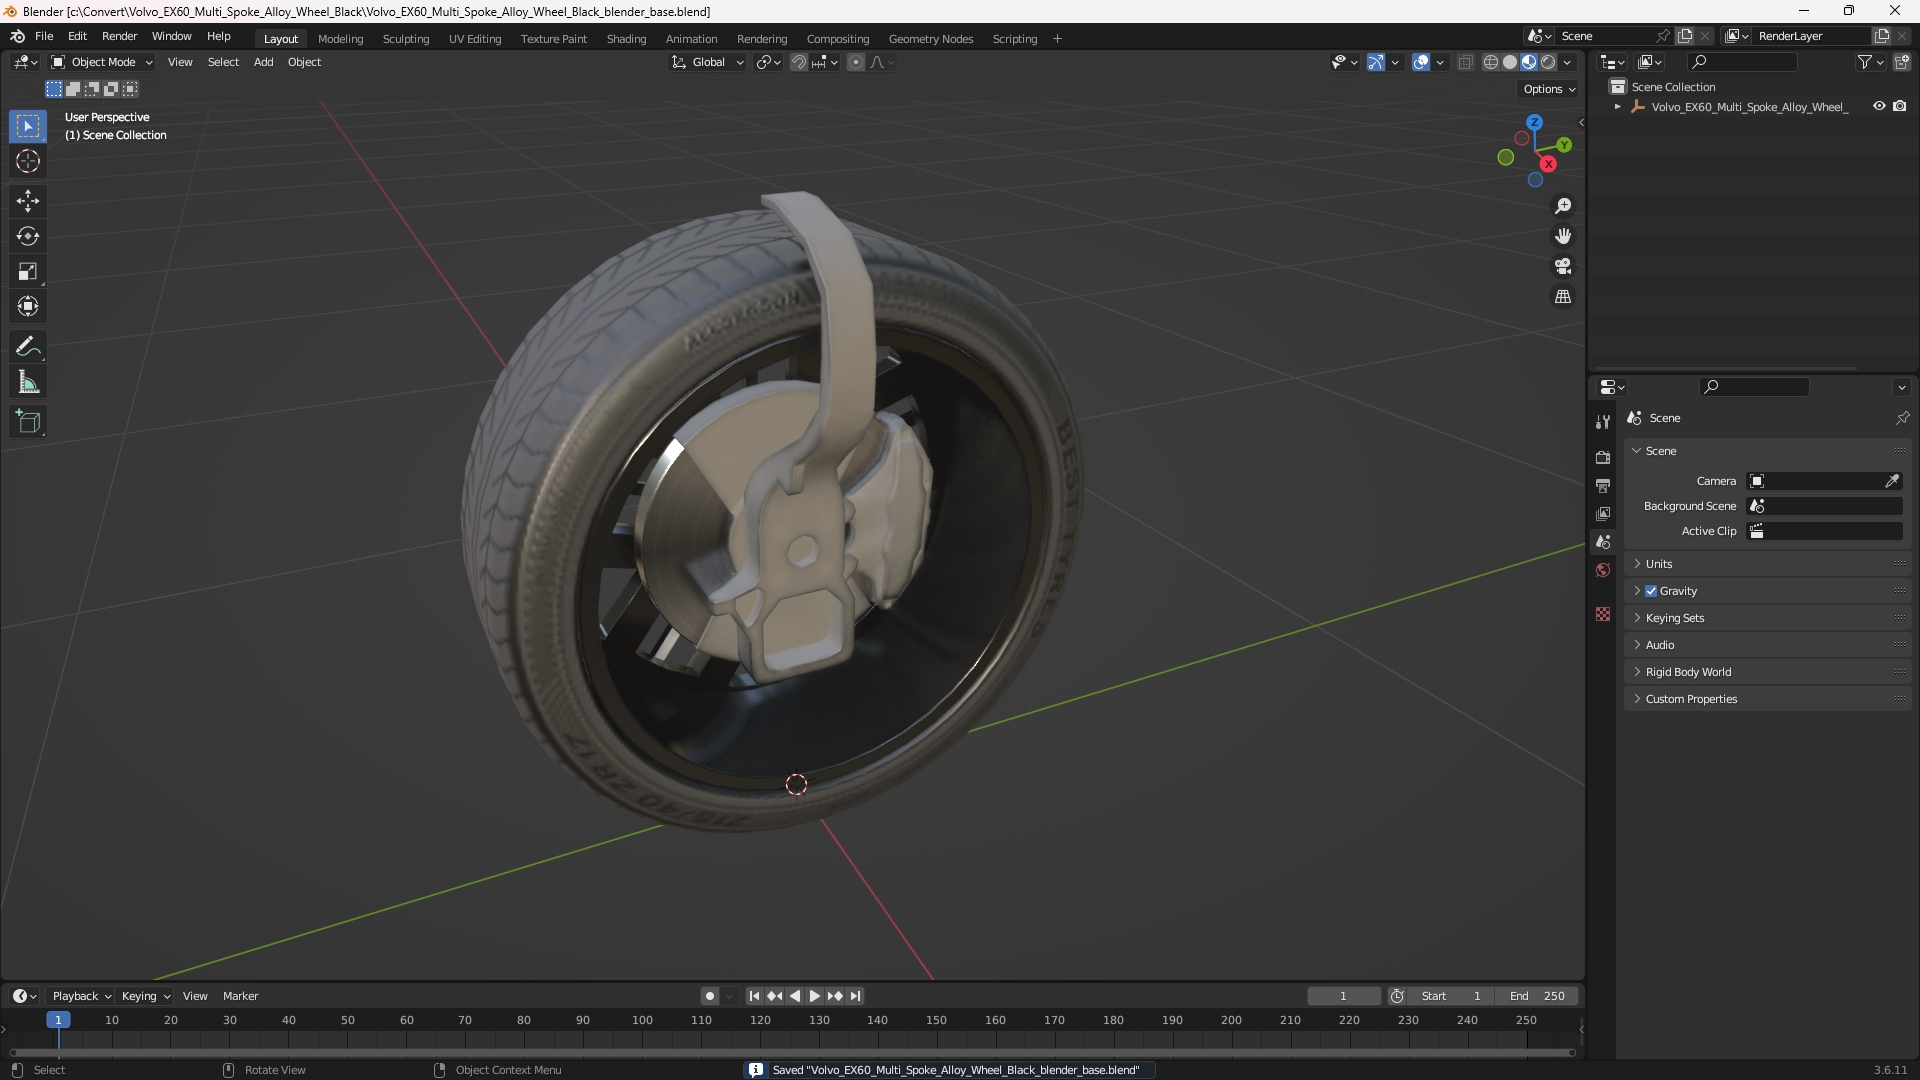
Task: Open the Tool properties tab
Action: point(1603,422)
